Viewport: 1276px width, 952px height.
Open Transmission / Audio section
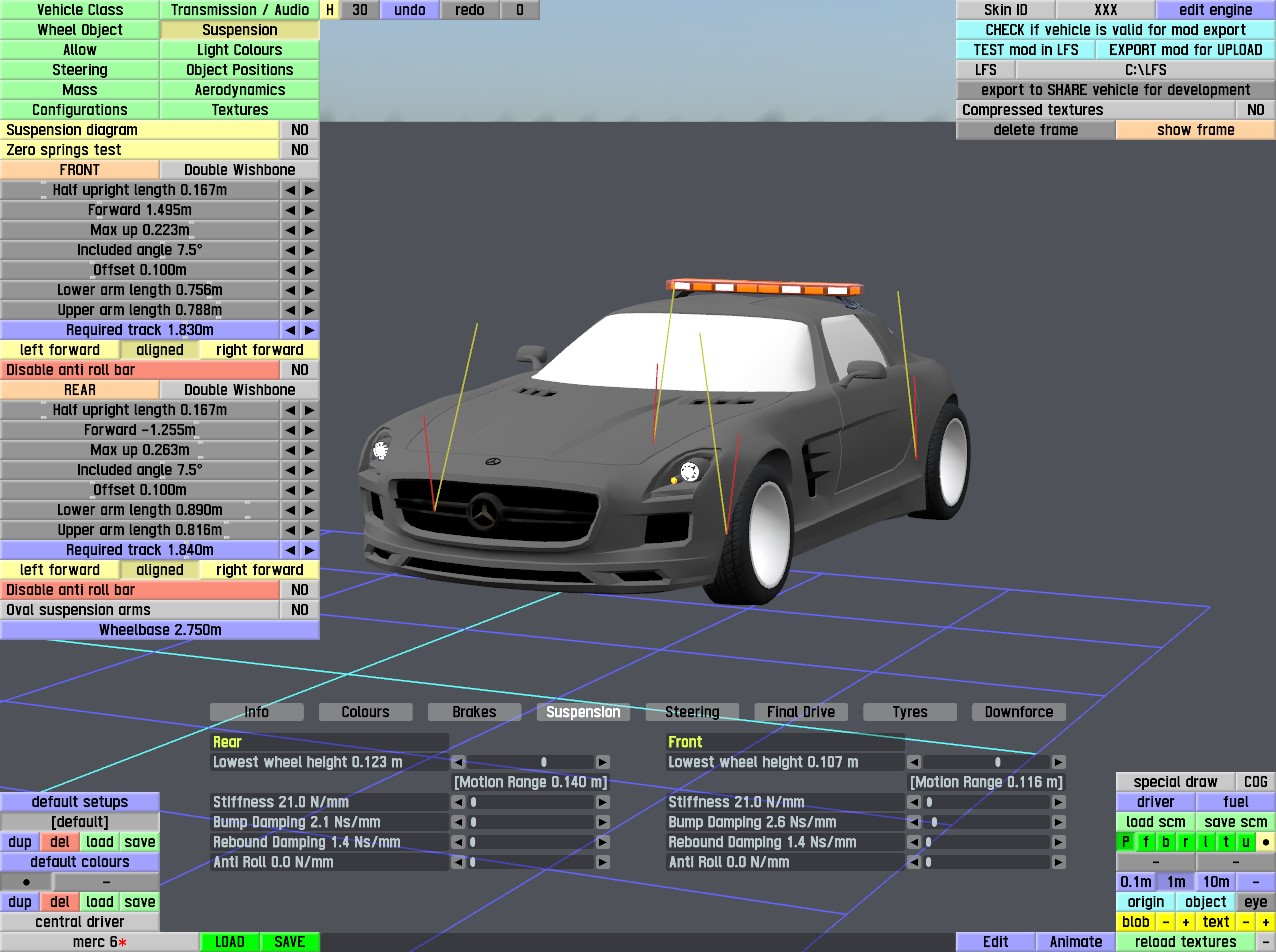click(x=240, y=10)
